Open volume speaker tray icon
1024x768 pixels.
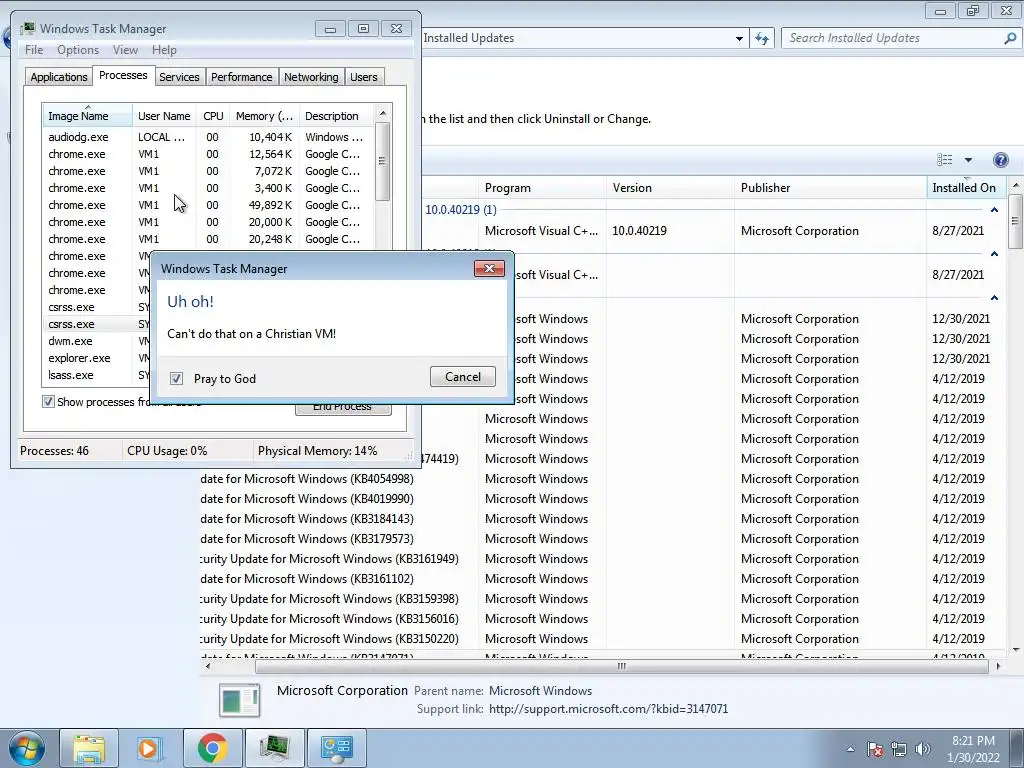[x=923, y=749]
